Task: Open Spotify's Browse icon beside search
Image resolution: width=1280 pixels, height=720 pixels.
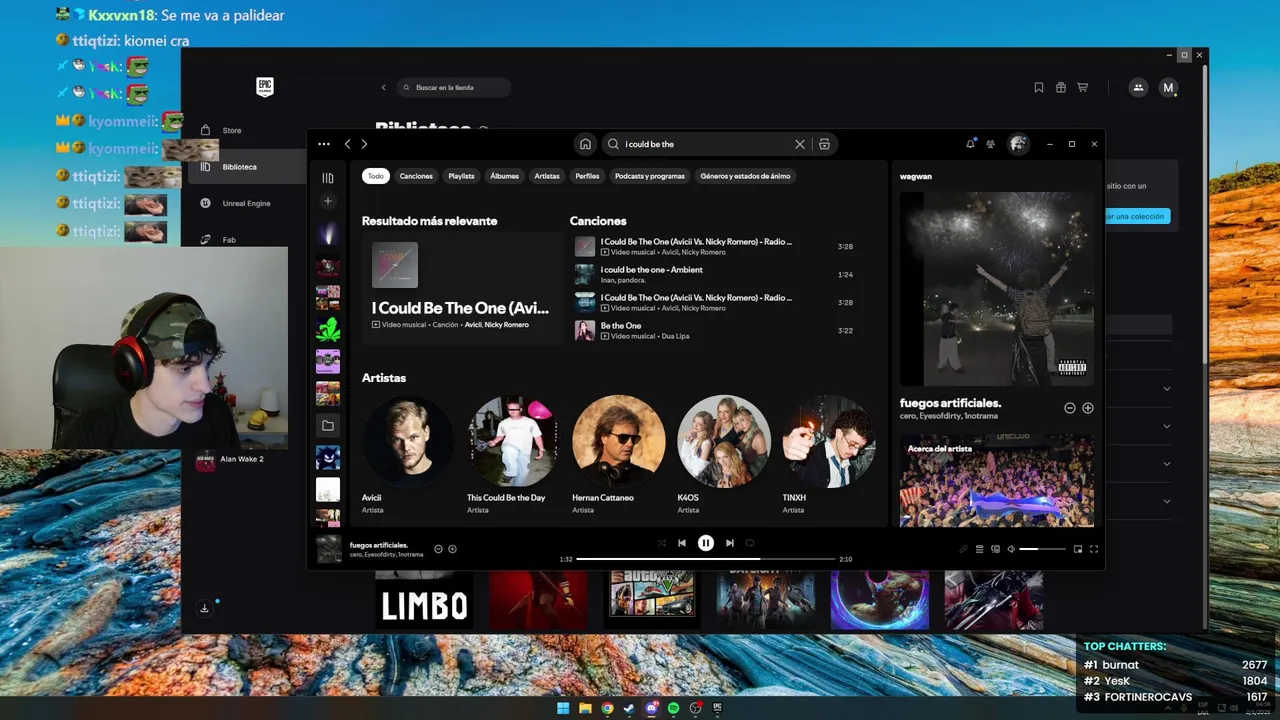Action: point(824,144)
